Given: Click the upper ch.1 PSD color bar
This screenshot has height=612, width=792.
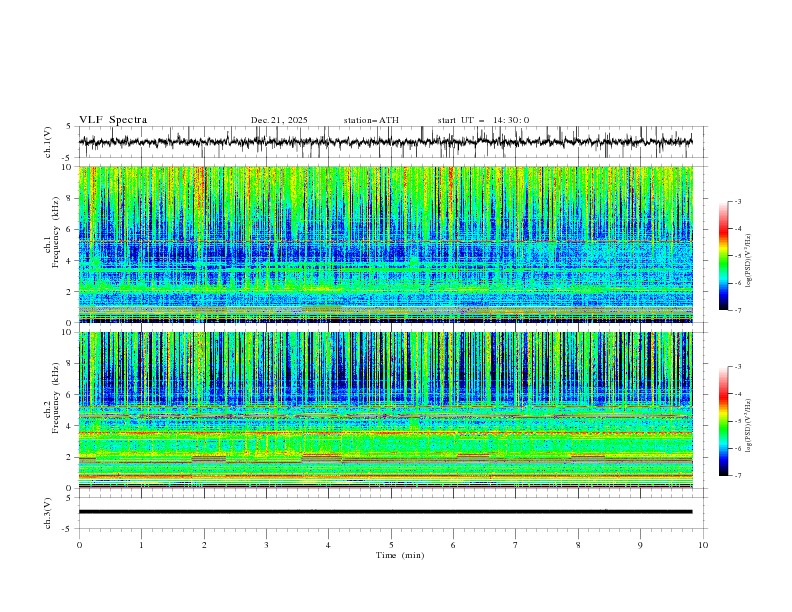Looking at the screenshot, I should pos(724,256).
